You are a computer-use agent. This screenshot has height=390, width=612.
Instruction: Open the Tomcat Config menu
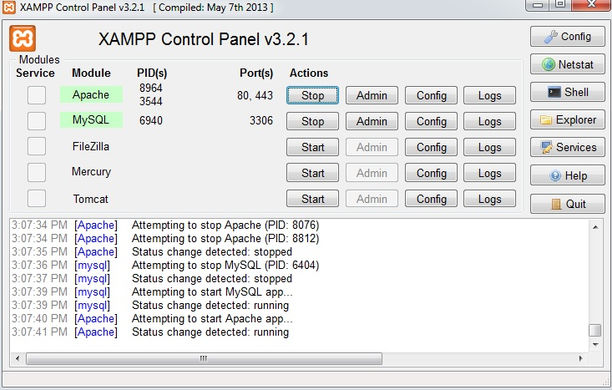click(x=431, y=199)
